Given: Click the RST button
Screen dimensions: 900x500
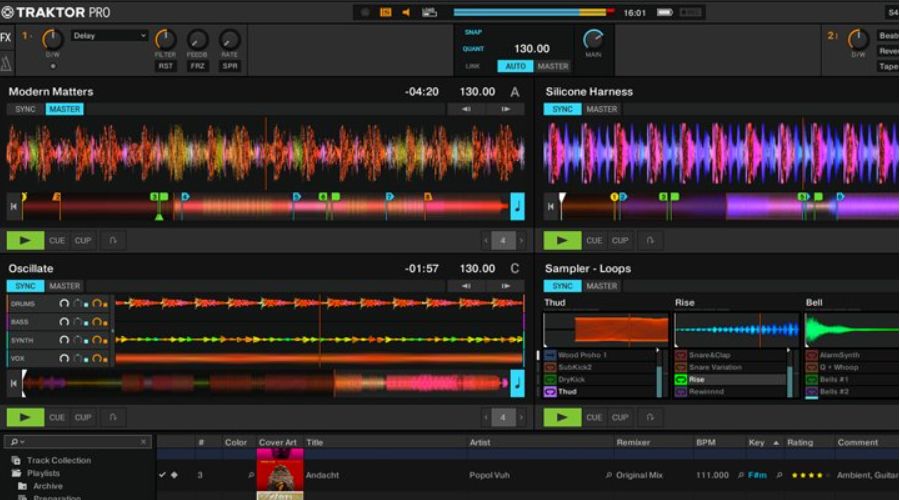Looking at the screenshot, I should click(x=165, y=66).
